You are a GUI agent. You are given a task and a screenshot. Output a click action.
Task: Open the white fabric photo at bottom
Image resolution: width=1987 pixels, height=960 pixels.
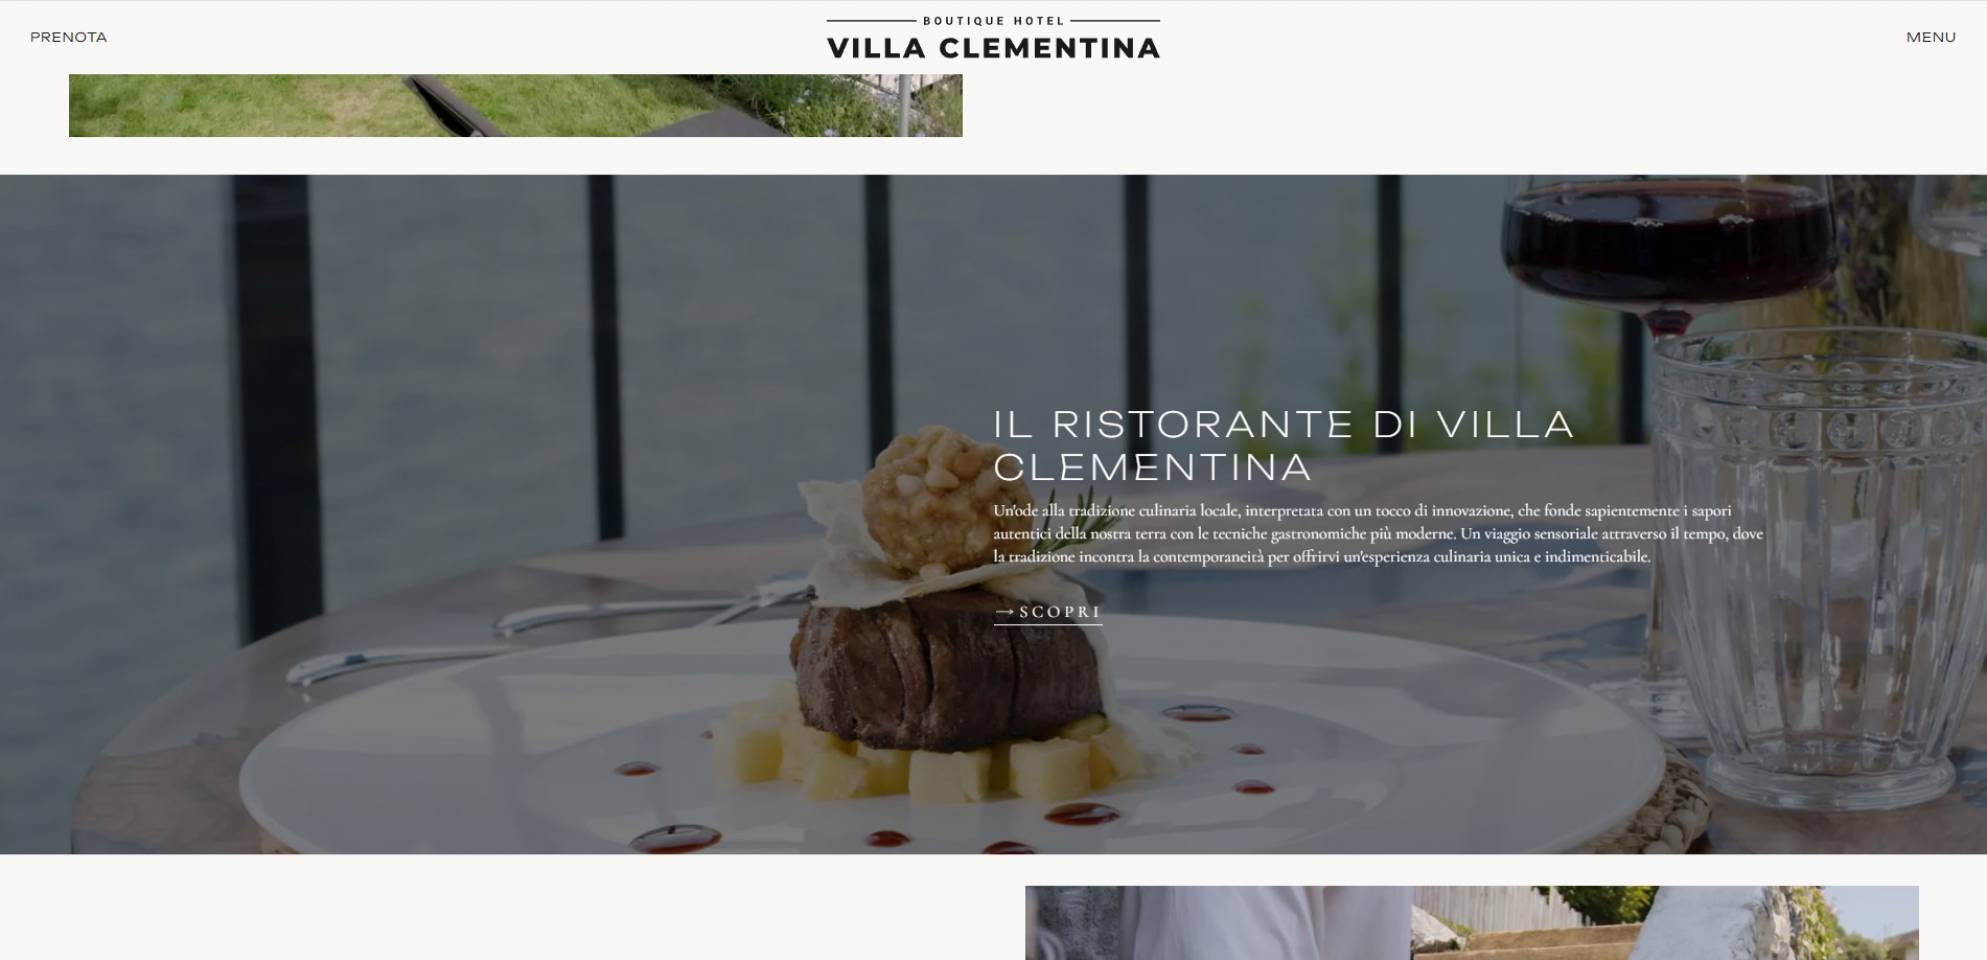[1217, 923]
